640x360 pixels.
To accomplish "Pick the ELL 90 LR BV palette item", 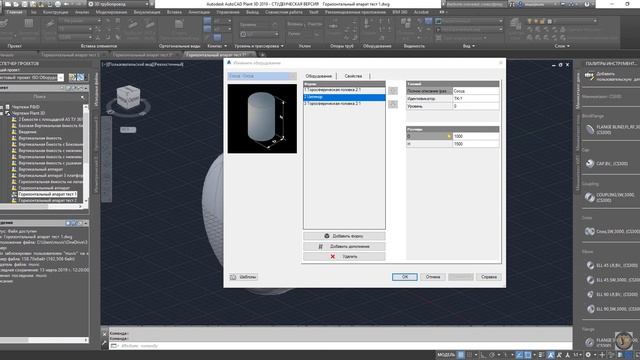I will (x=612, y=294).
